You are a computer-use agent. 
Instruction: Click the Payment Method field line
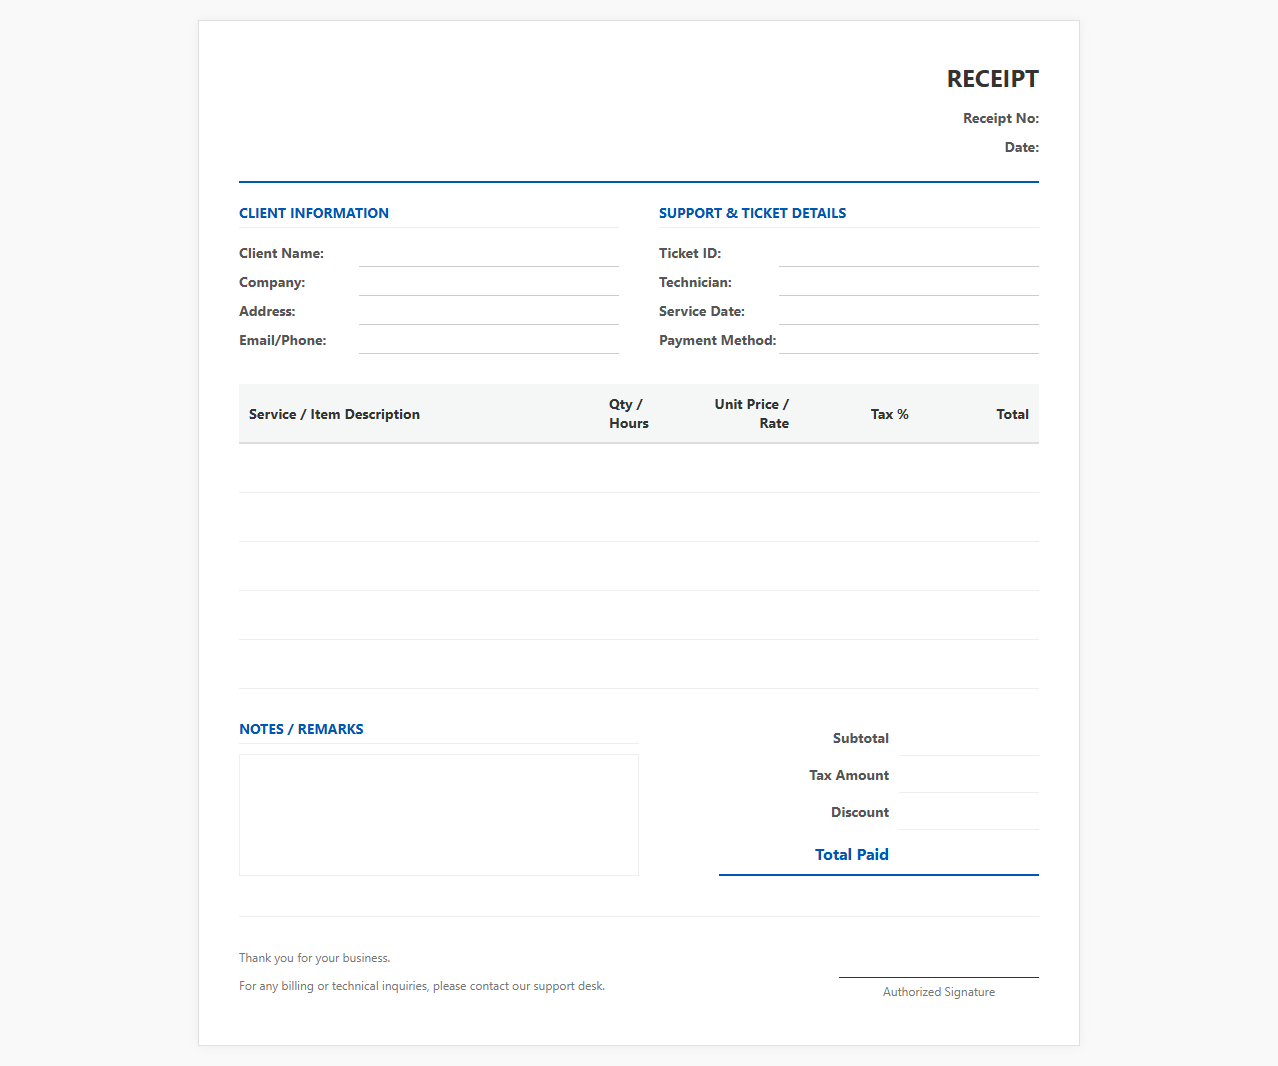(909, 341)
